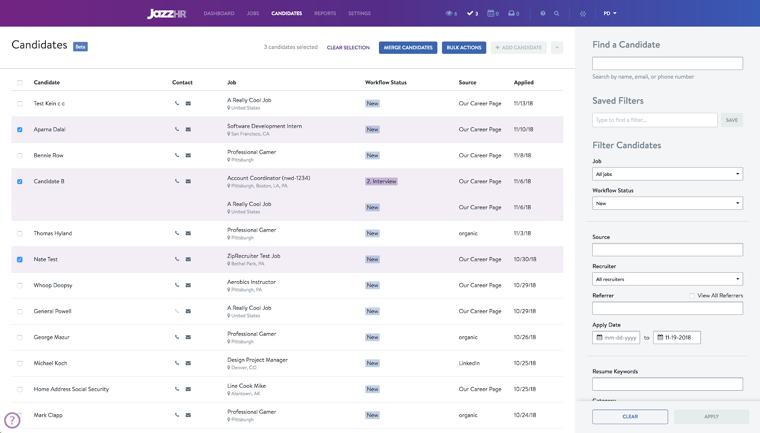Email Aparna Dalal via envelope icon

tap(188, 129)
